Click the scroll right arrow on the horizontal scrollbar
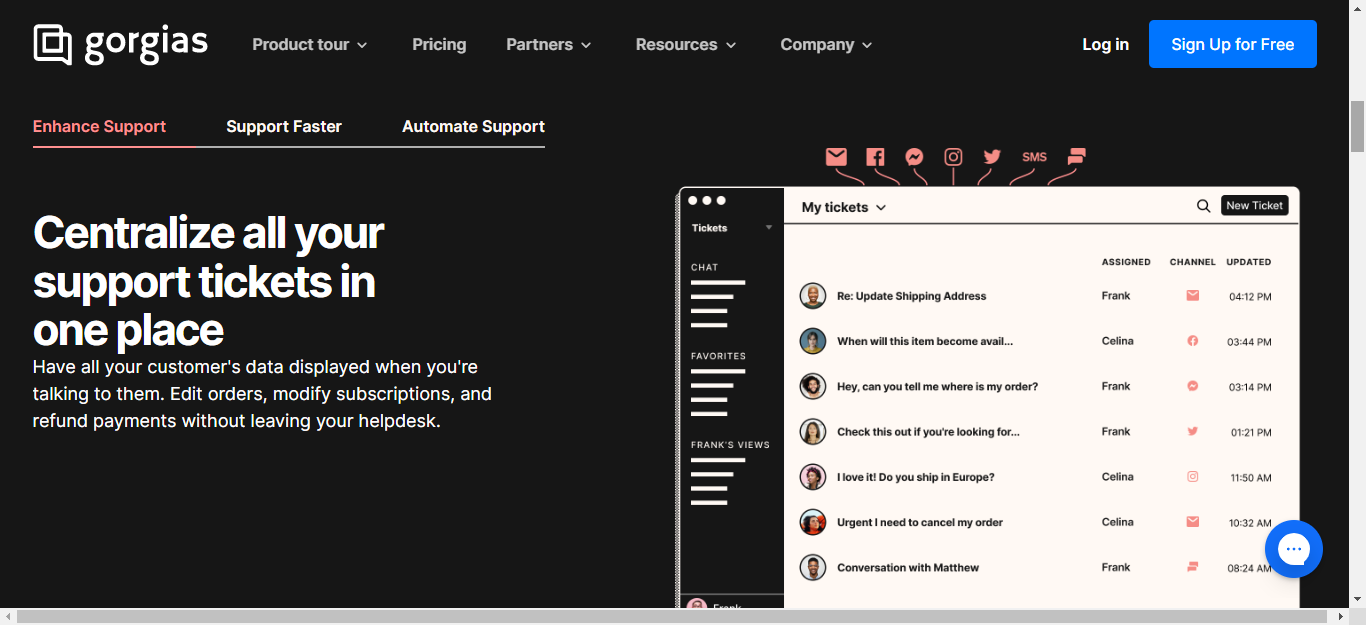1366x625 pixels. click(1340, 617)
